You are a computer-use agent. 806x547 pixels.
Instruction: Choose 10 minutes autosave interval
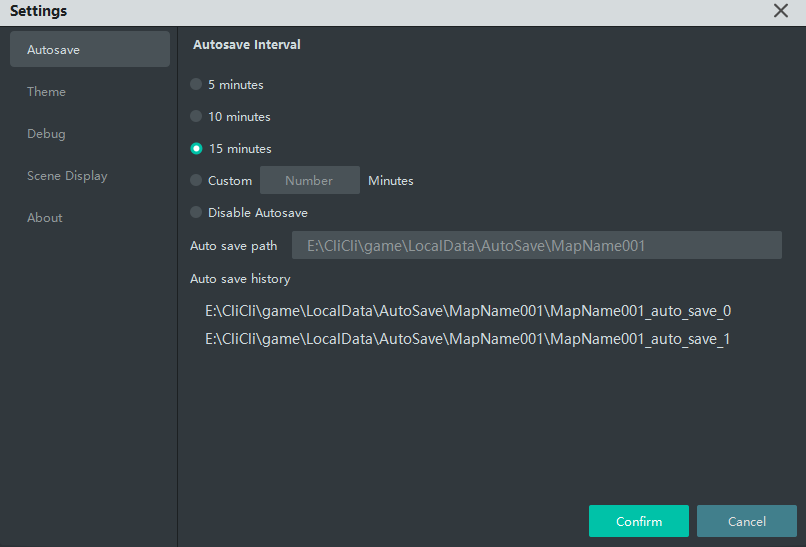(196, 117)
